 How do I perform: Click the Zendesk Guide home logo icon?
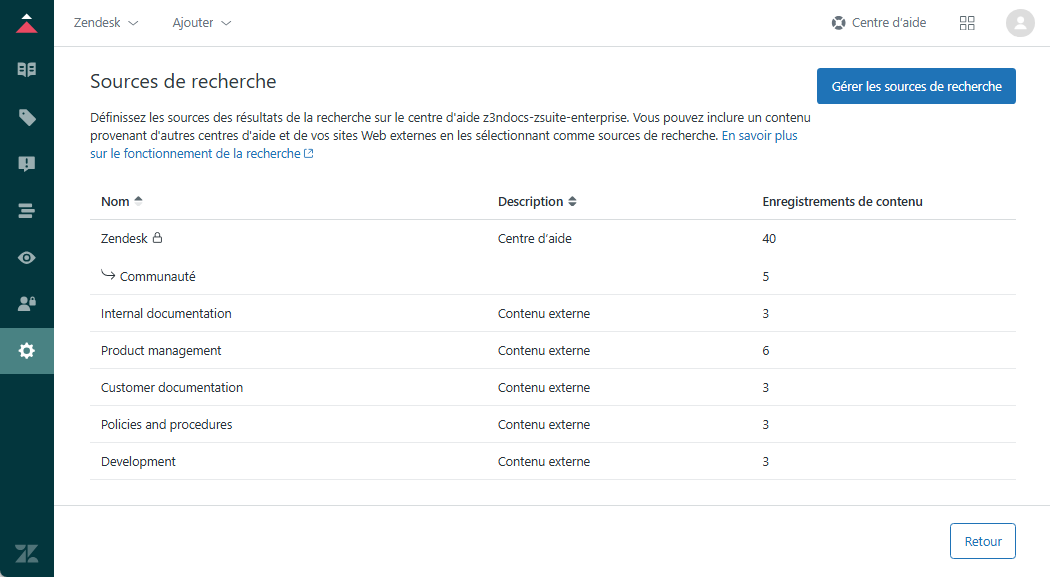pos(27,23)
